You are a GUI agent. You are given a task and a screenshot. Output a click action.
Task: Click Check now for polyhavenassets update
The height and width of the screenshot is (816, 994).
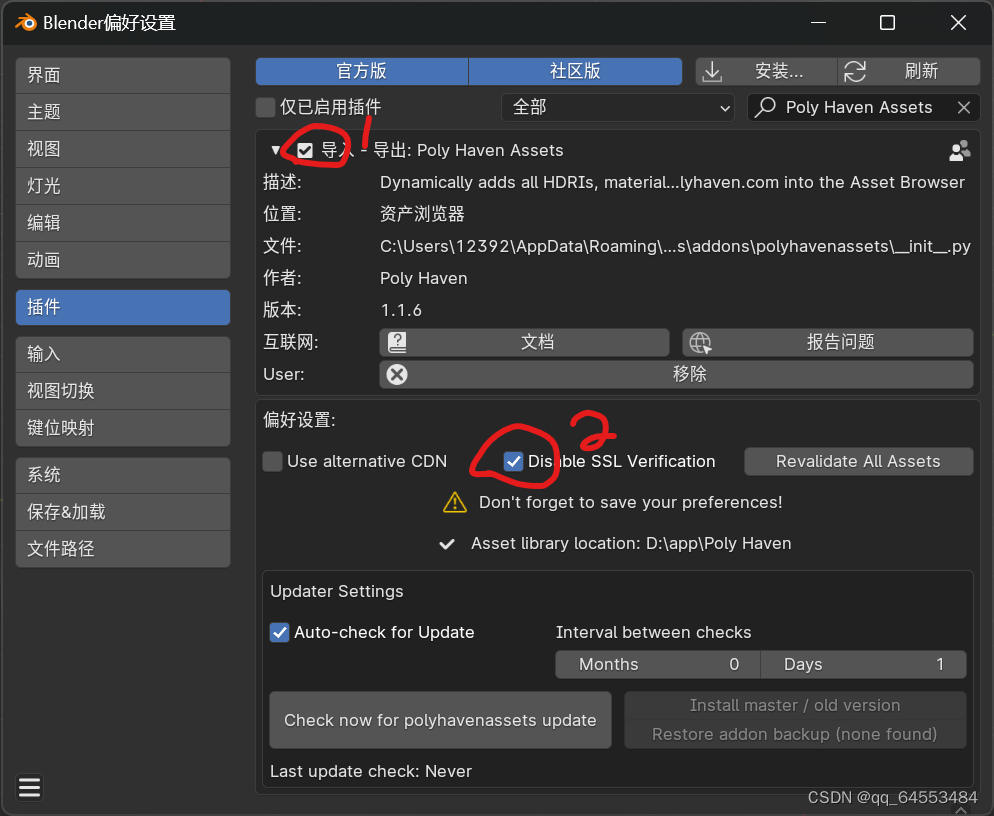(x=441, y=720)
